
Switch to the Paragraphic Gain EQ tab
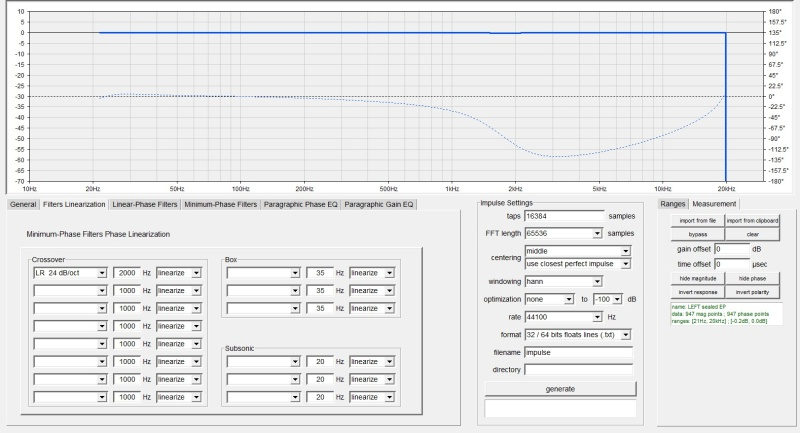(379, 204)
